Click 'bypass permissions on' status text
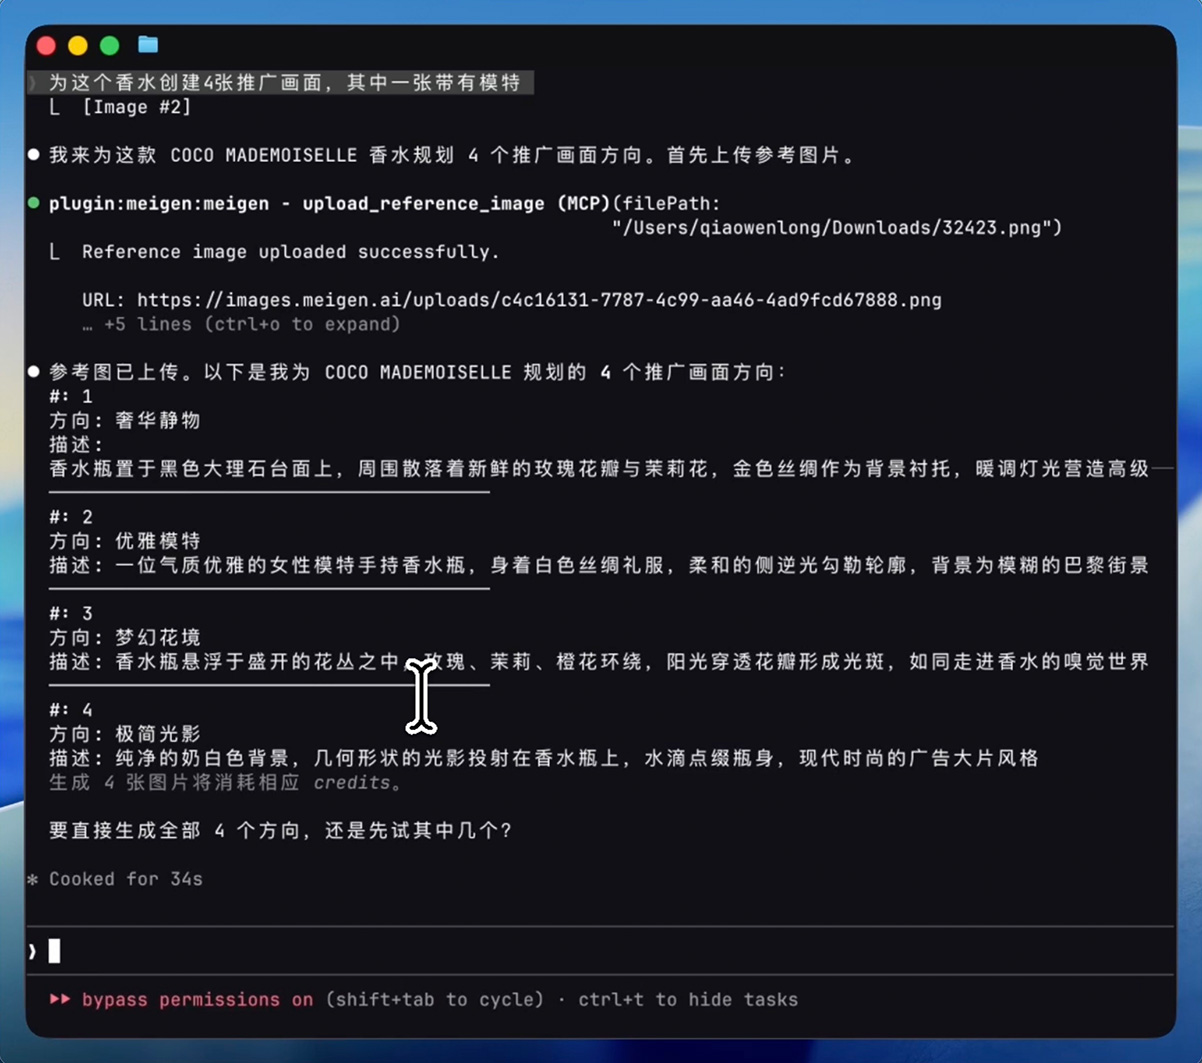The height and width of the screenshot is (1063, 1202). point(197,999)
